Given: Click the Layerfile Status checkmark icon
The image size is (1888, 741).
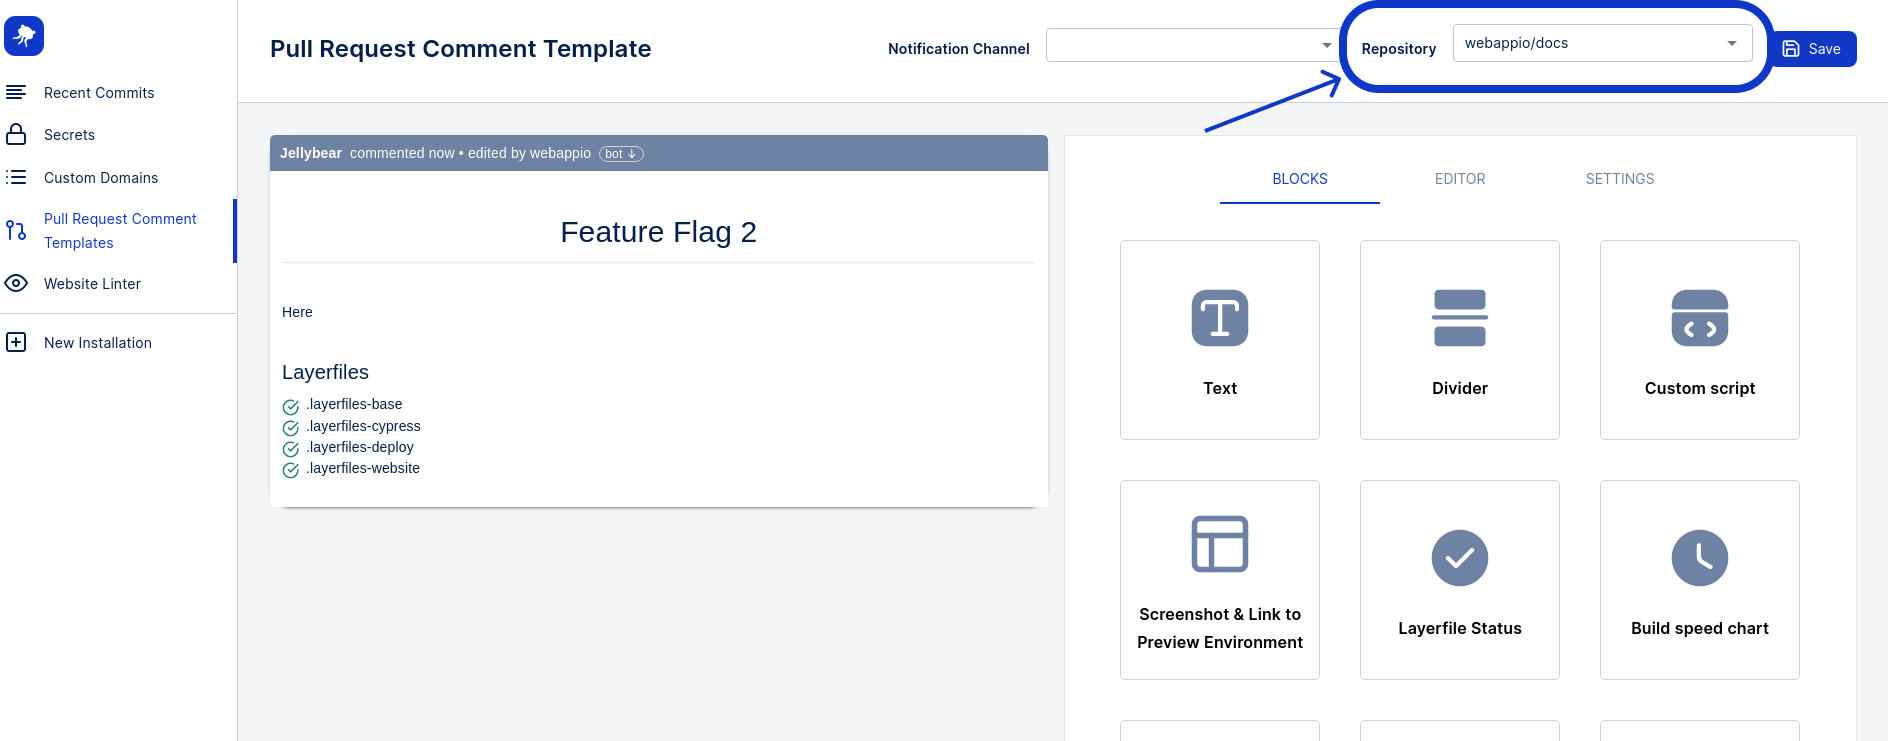Looking at the screenshot, I should pos(1460,558).
